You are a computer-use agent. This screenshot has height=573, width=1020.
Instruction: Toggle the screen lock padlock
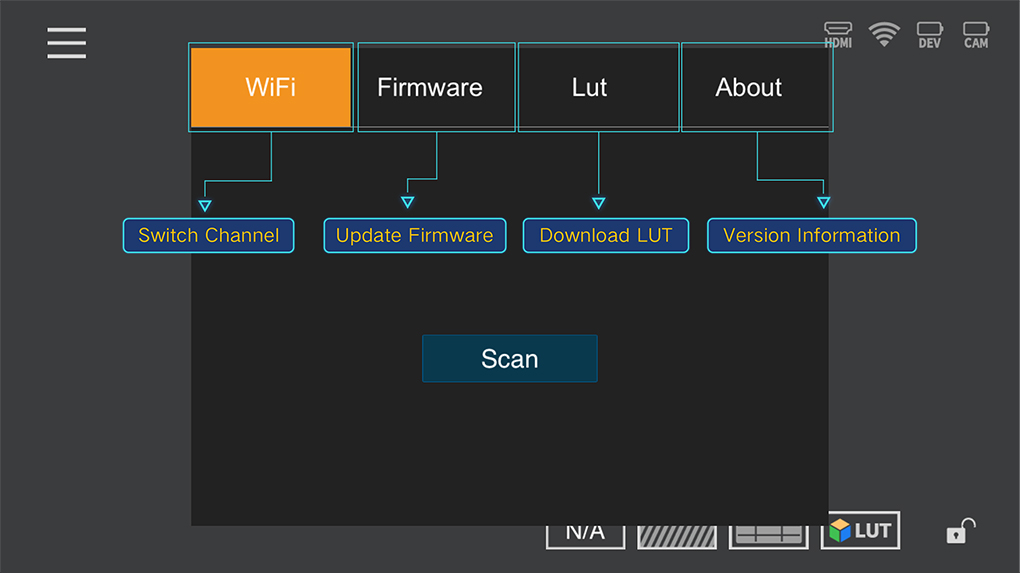pyautogui.click(x=959, y=531)
